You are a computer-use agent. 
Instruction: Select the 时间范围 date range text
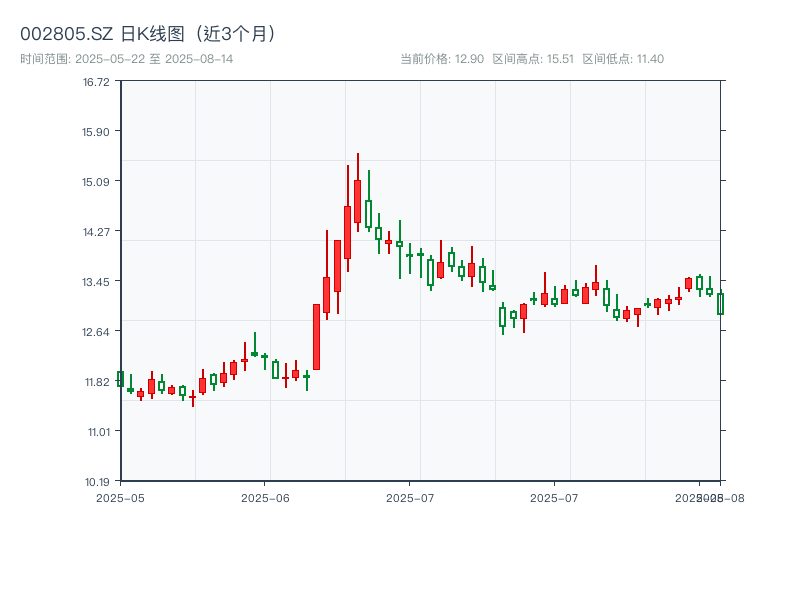coord(126,59)
